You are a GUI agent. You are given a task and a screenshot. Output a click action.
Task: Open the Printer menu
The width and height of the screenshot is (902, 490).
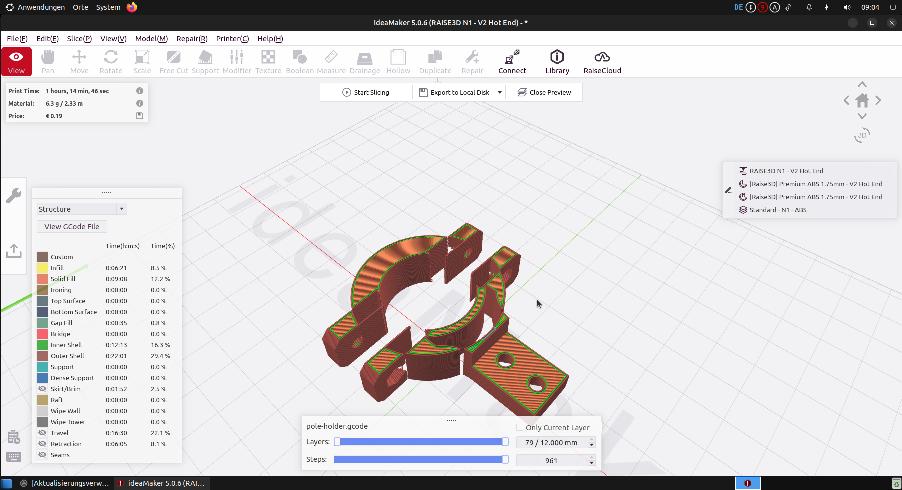click(232, 39)
